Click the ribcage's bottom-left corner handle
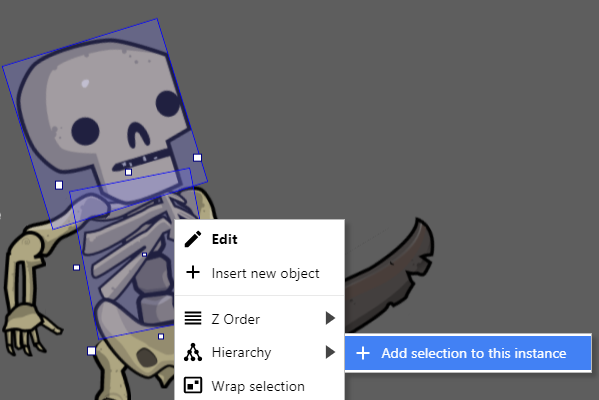 (91, 350)
